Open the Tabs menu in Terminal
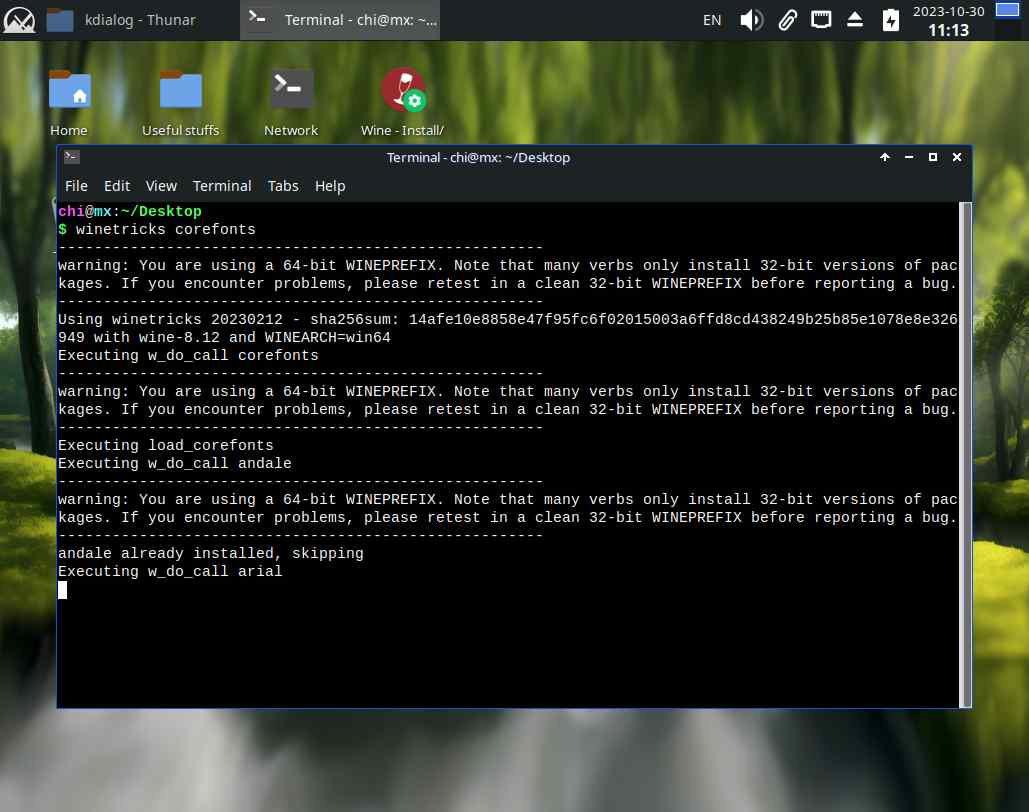This screenshot has width=1029, height=812. tap(283, 186)
